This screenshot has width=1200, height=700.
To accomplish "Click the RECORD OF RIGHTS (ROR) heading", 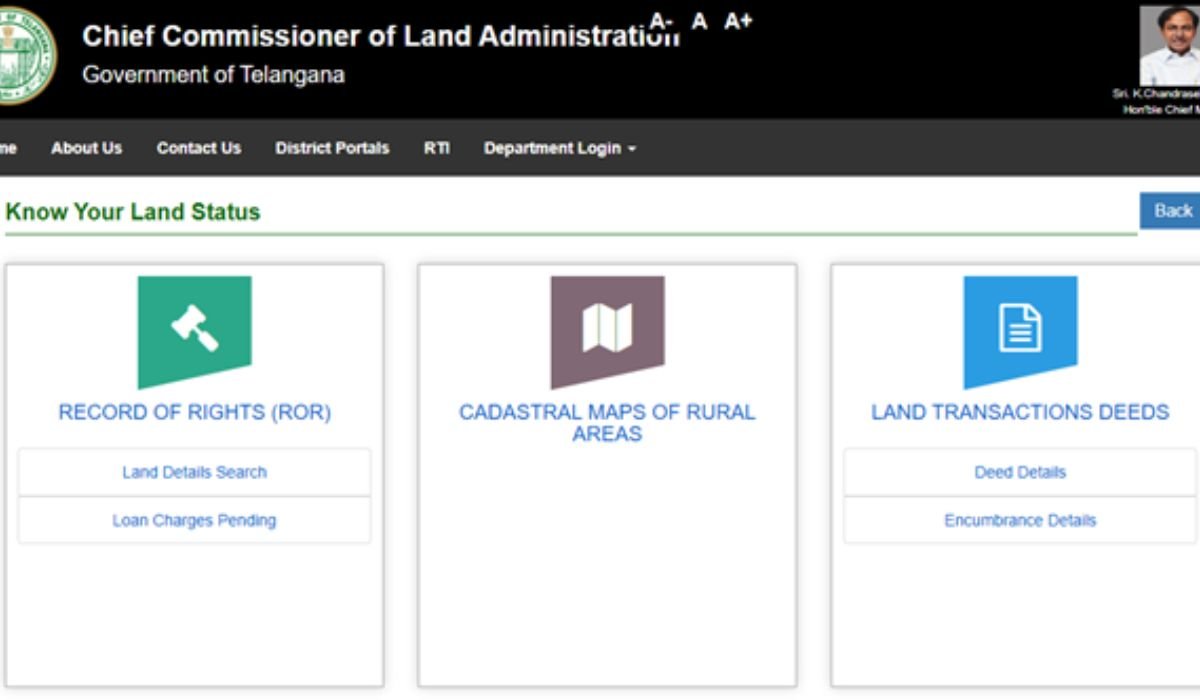I will 194,412.
